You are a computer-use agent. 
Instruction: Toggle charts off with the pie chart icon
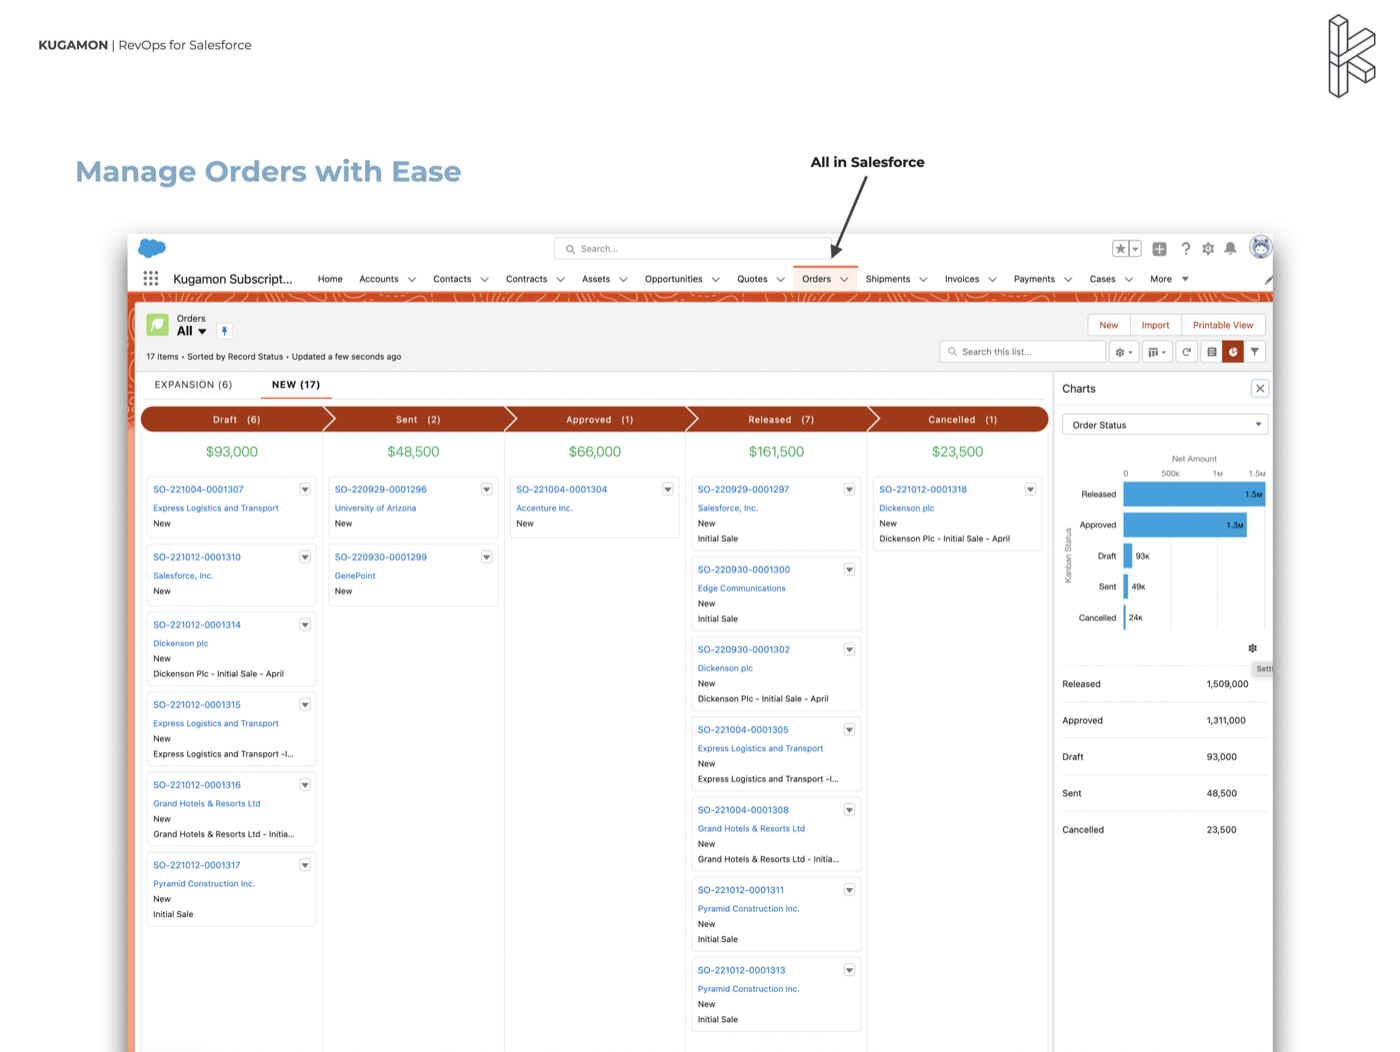pyautogui.click(x=1233, y=351)
